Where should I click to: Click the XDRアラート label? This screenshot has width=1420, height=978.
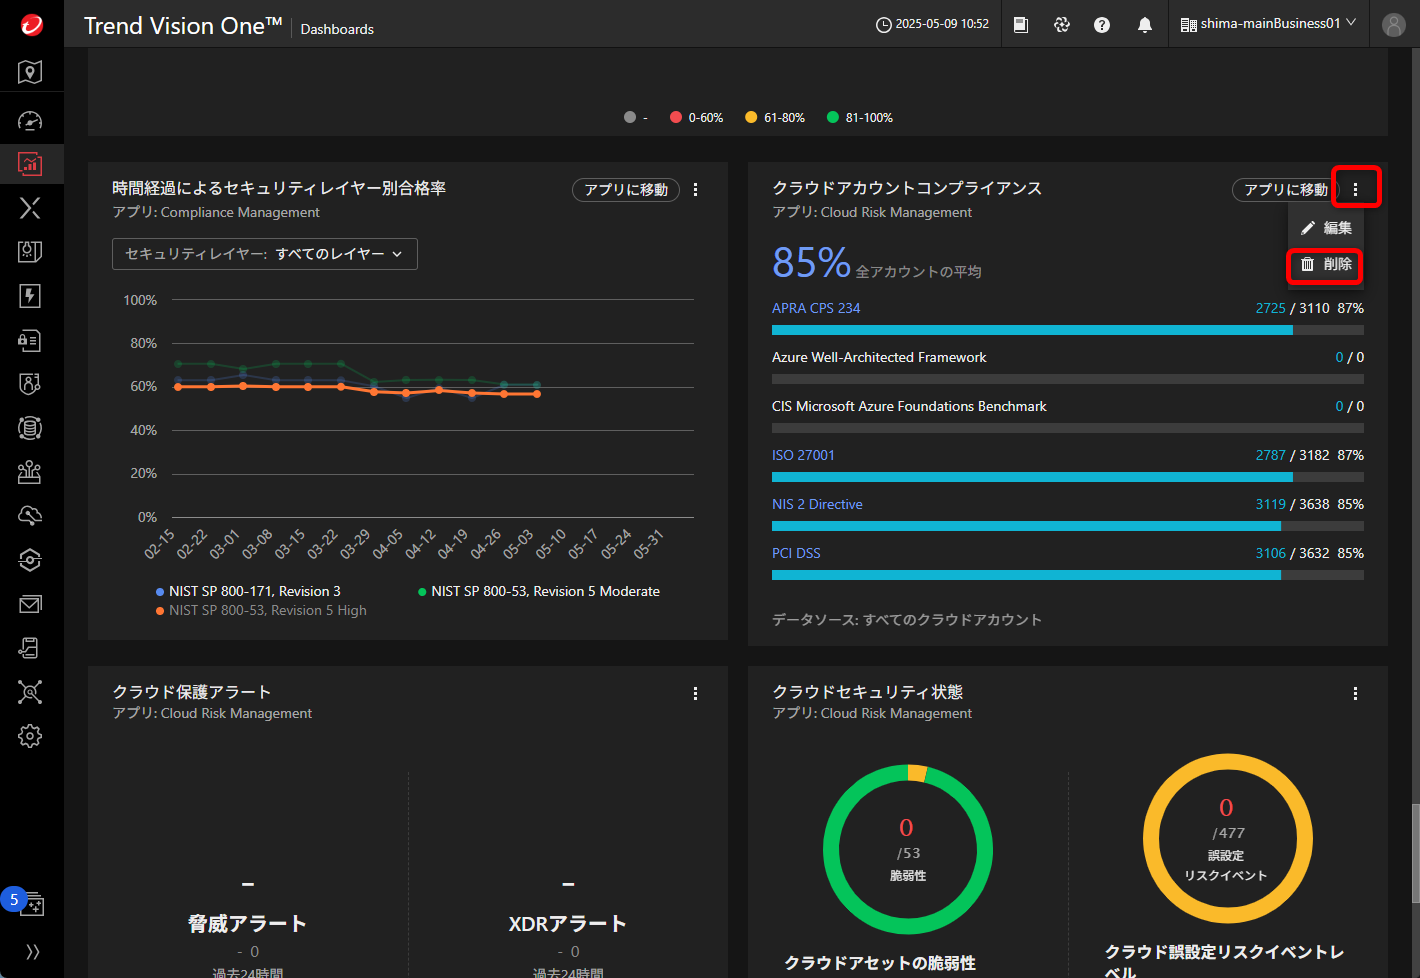(x=567, y=924)
